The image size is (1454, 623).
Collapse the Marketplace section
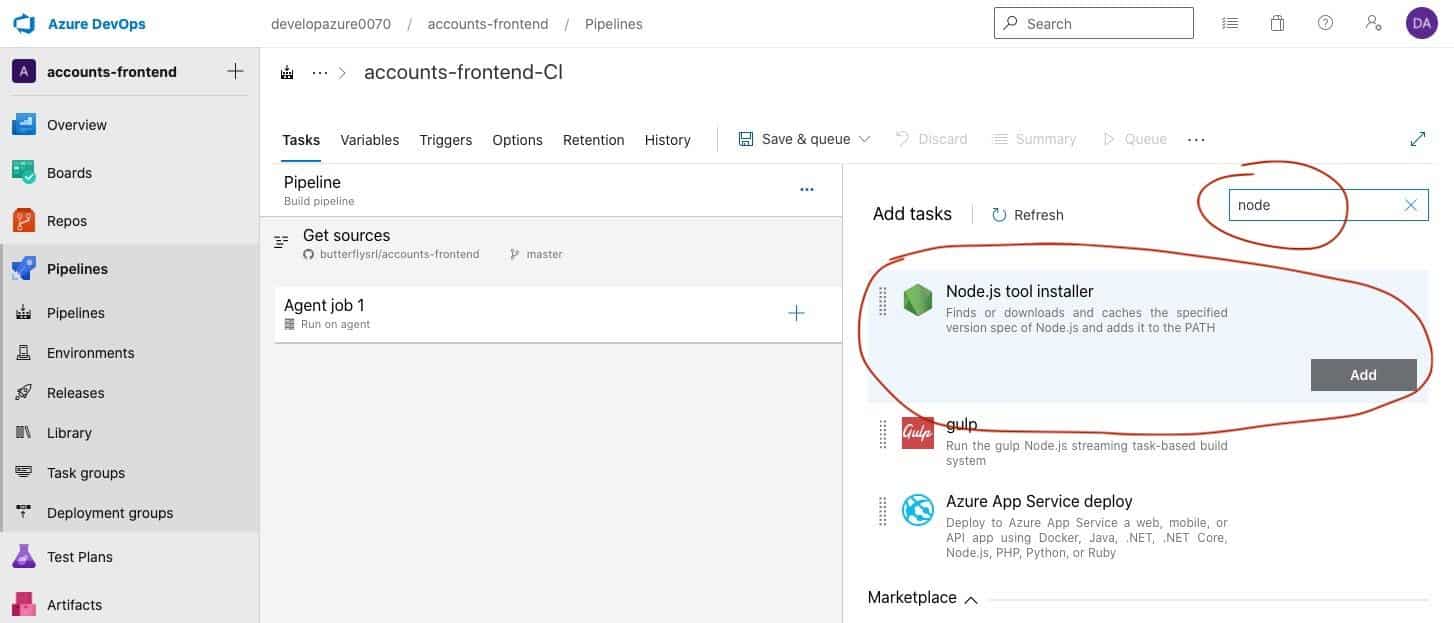pos(969,598)
